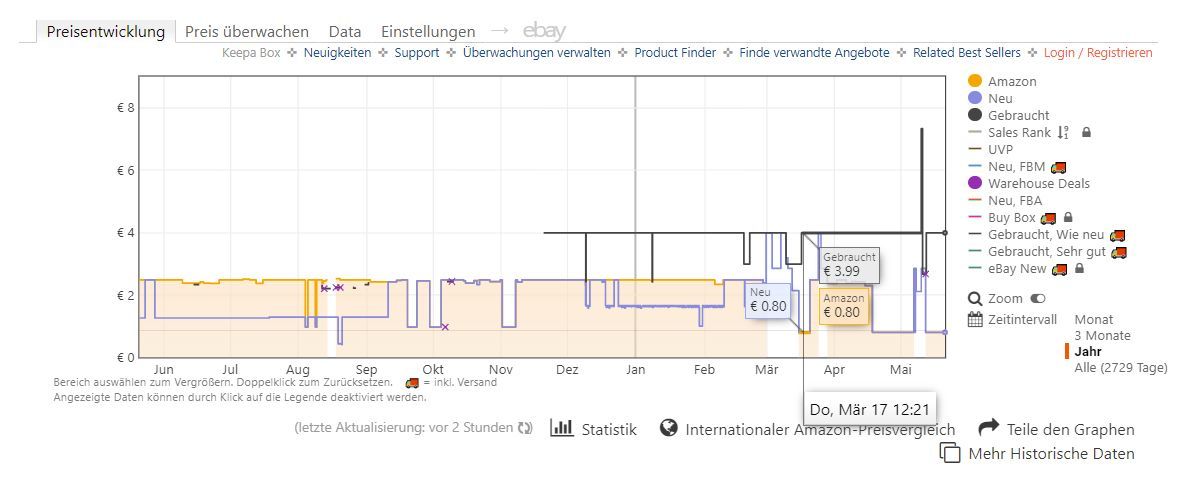Click the lock icon beside Sales Rank
This screenshot has width=1180, height=478.
(1086, 132)
